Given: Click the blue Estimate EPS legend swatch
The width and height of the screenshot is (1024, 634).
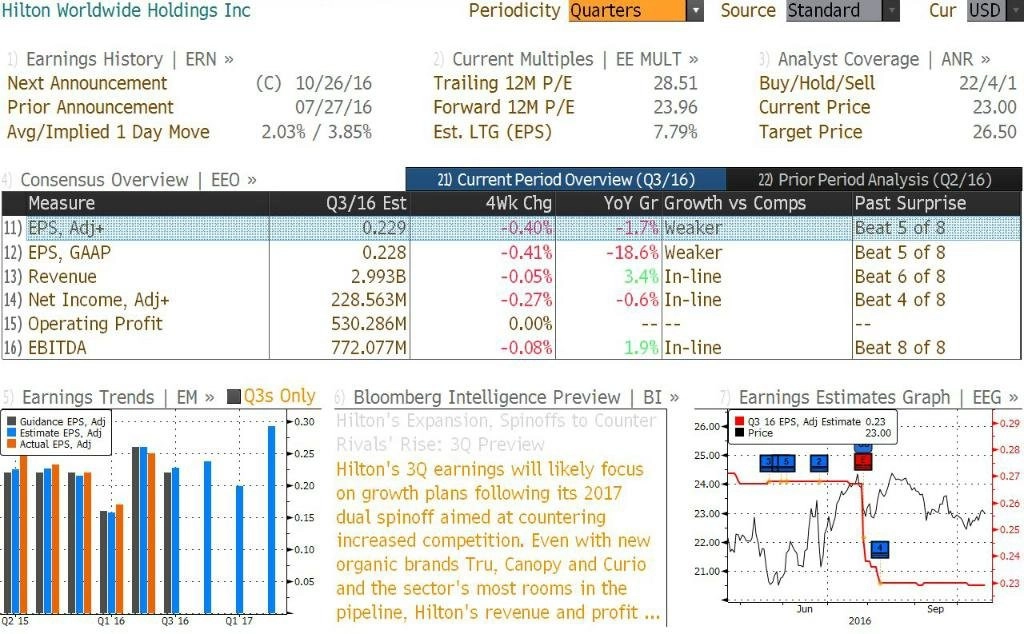Looking at the screenshot, I should point(11,433).
